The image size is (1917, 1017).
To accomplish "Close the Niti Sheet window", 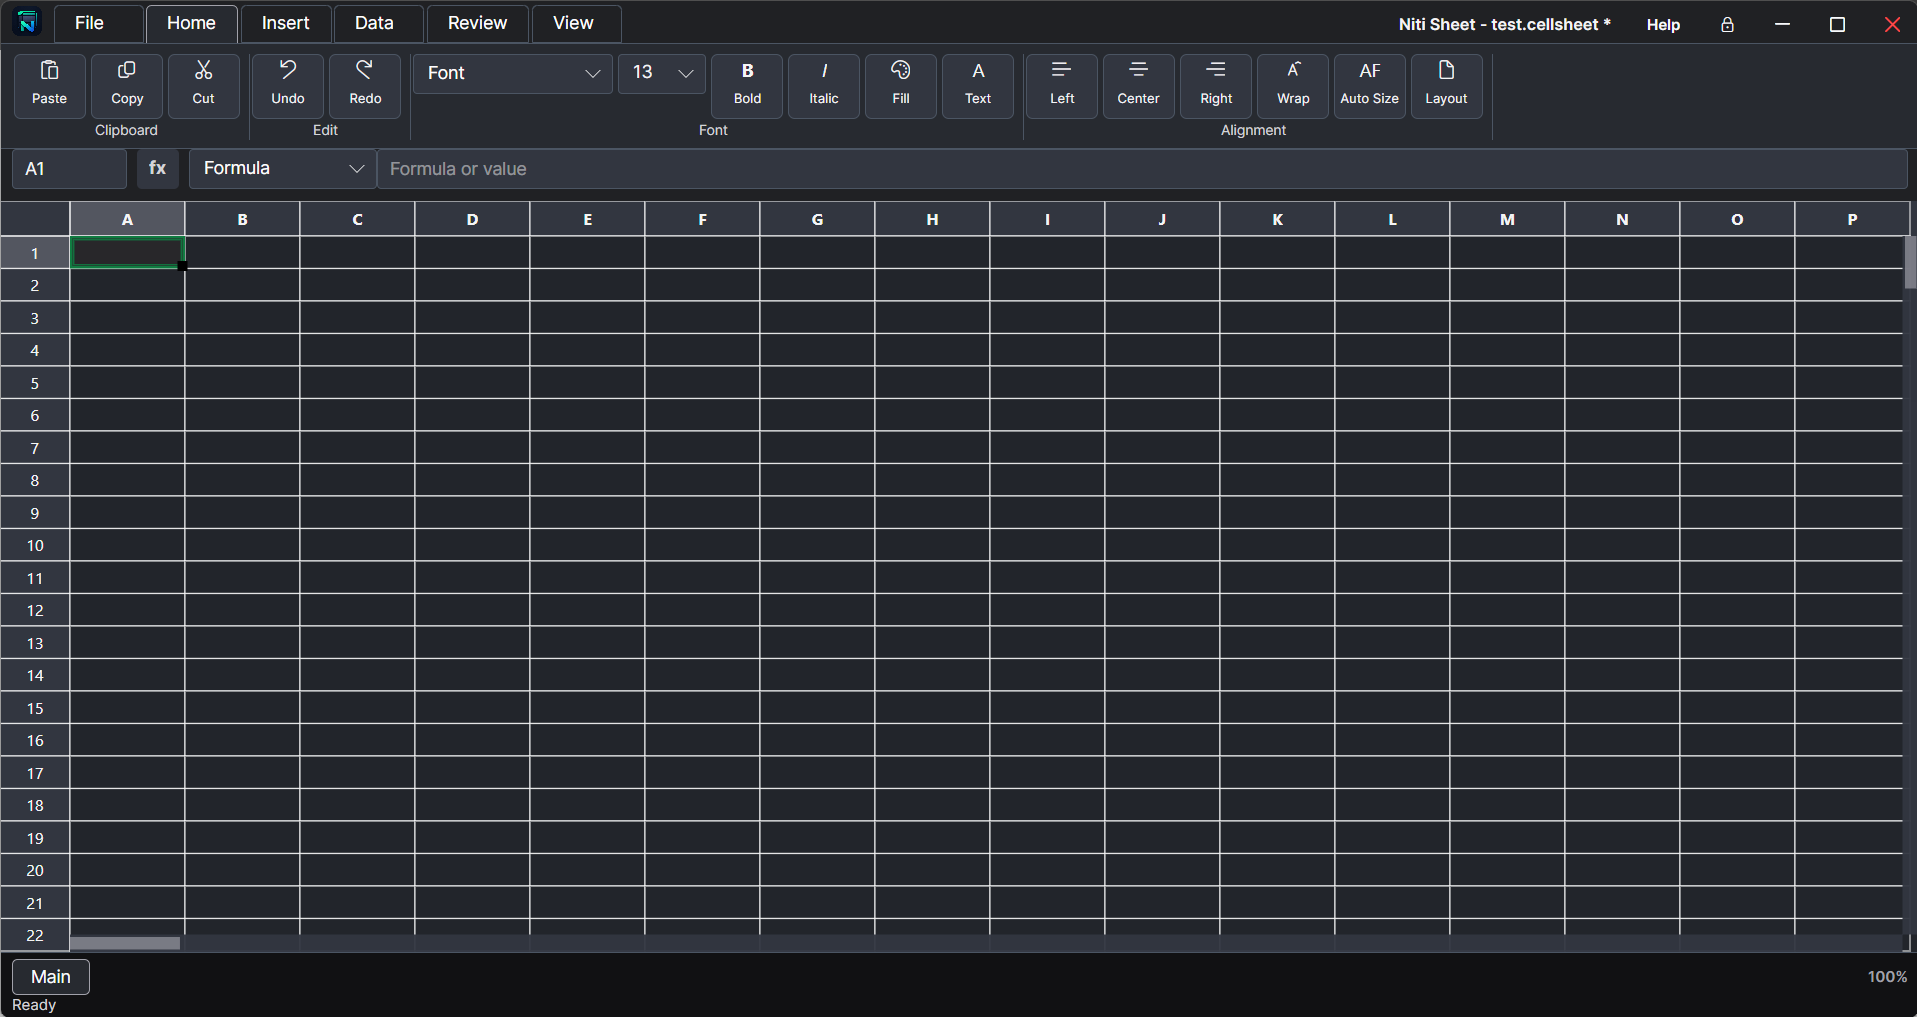I will click(1892, 24).
